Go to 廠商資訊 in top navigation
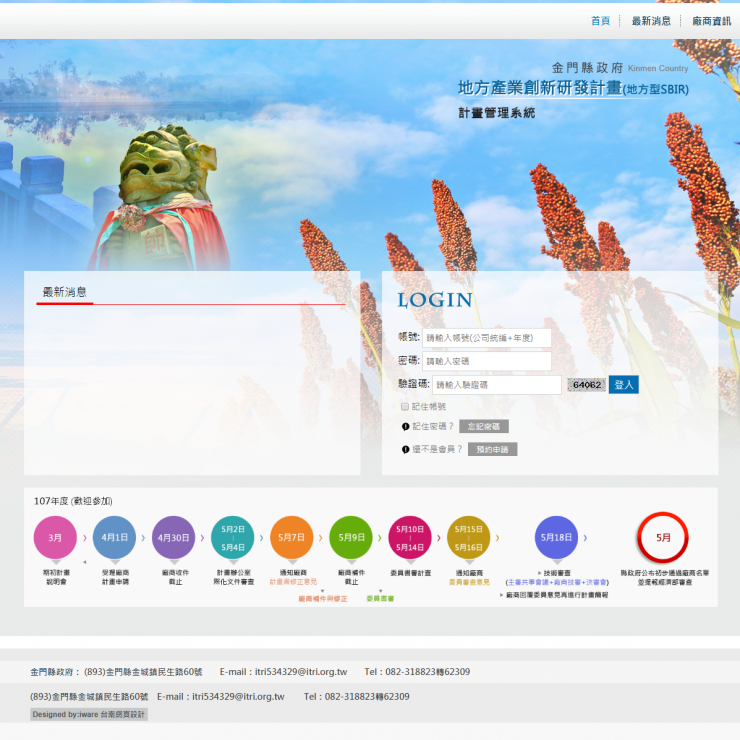Image resolution: width=740 pixels, height=740 pixels. [x=711, y=21]
